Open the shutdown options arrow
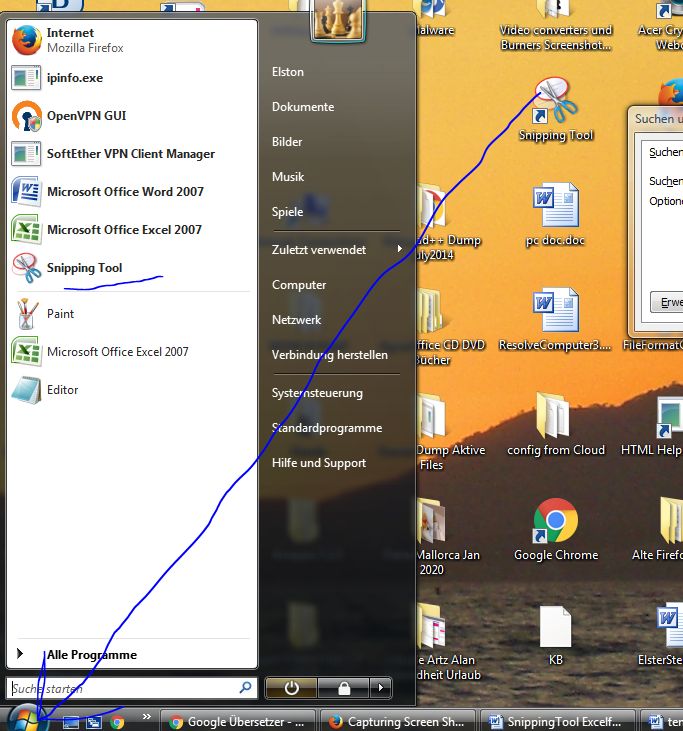The width and height of the screenshot is (683, 731). point(380,688)
